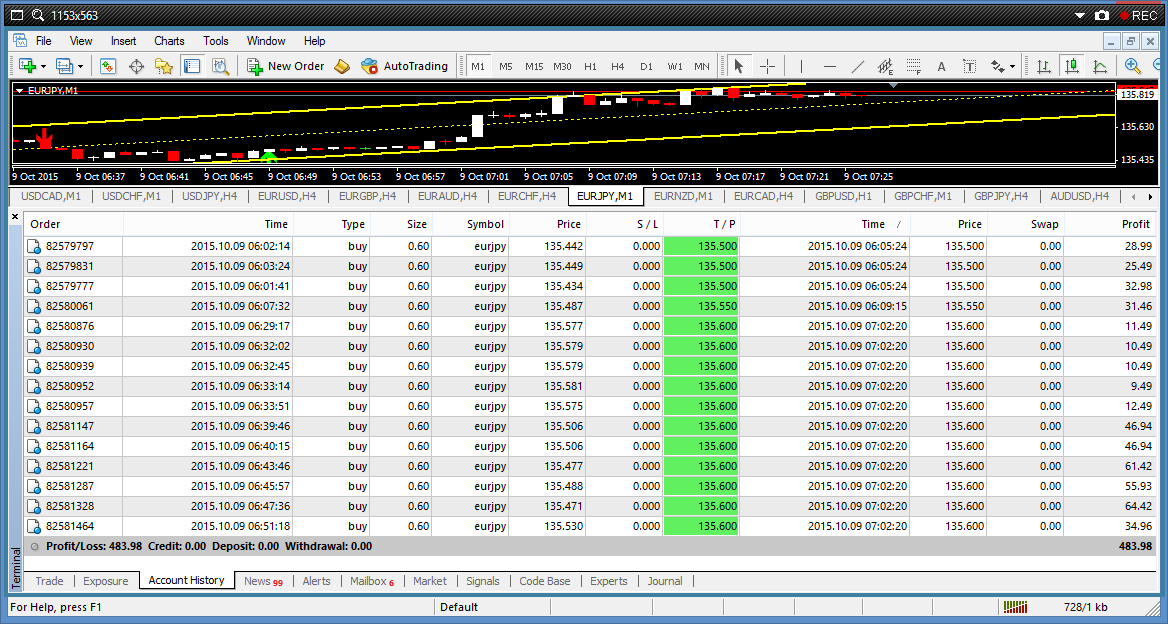Image resolution: width=1168 pixels, height=624 pixels.
Task: Switch to the AUDUSD,H4 chart tab
Action: coord(1079,196)
